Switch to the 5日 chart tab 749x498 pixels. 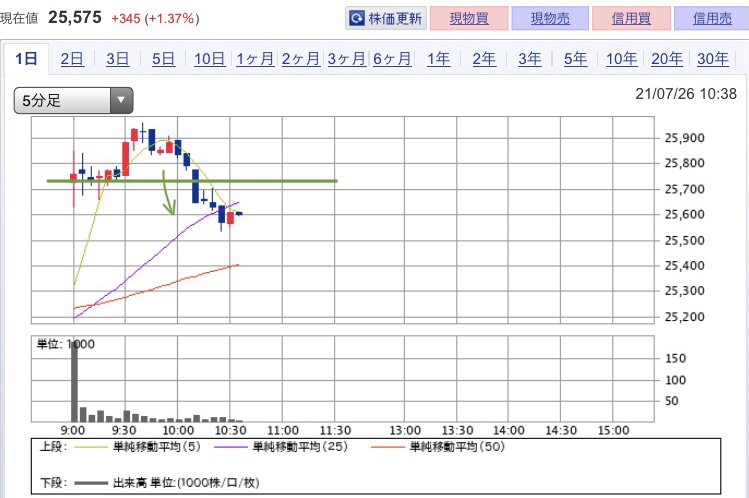coord(163,59)
